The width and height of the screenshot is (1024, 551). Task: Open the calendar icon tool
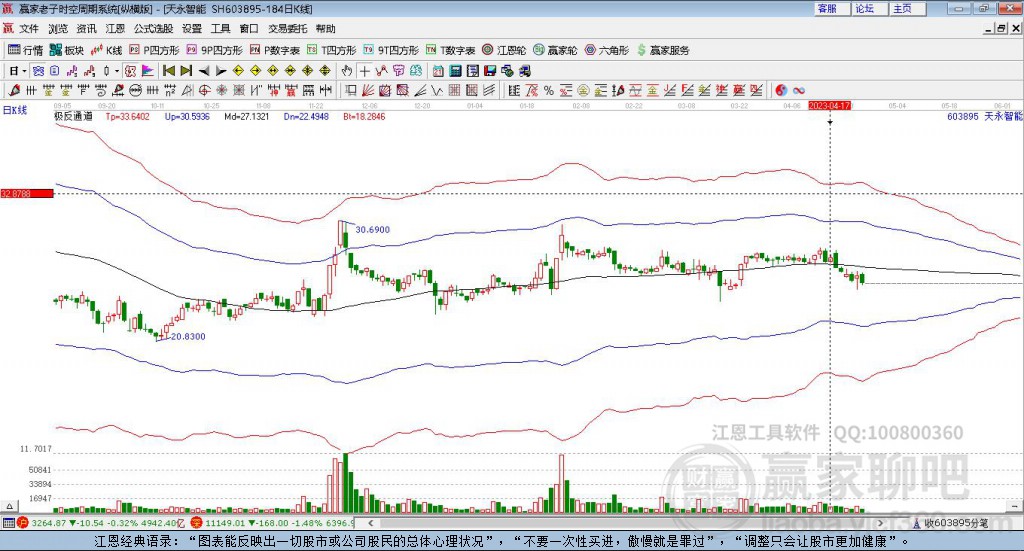click(x=438, y=71)
